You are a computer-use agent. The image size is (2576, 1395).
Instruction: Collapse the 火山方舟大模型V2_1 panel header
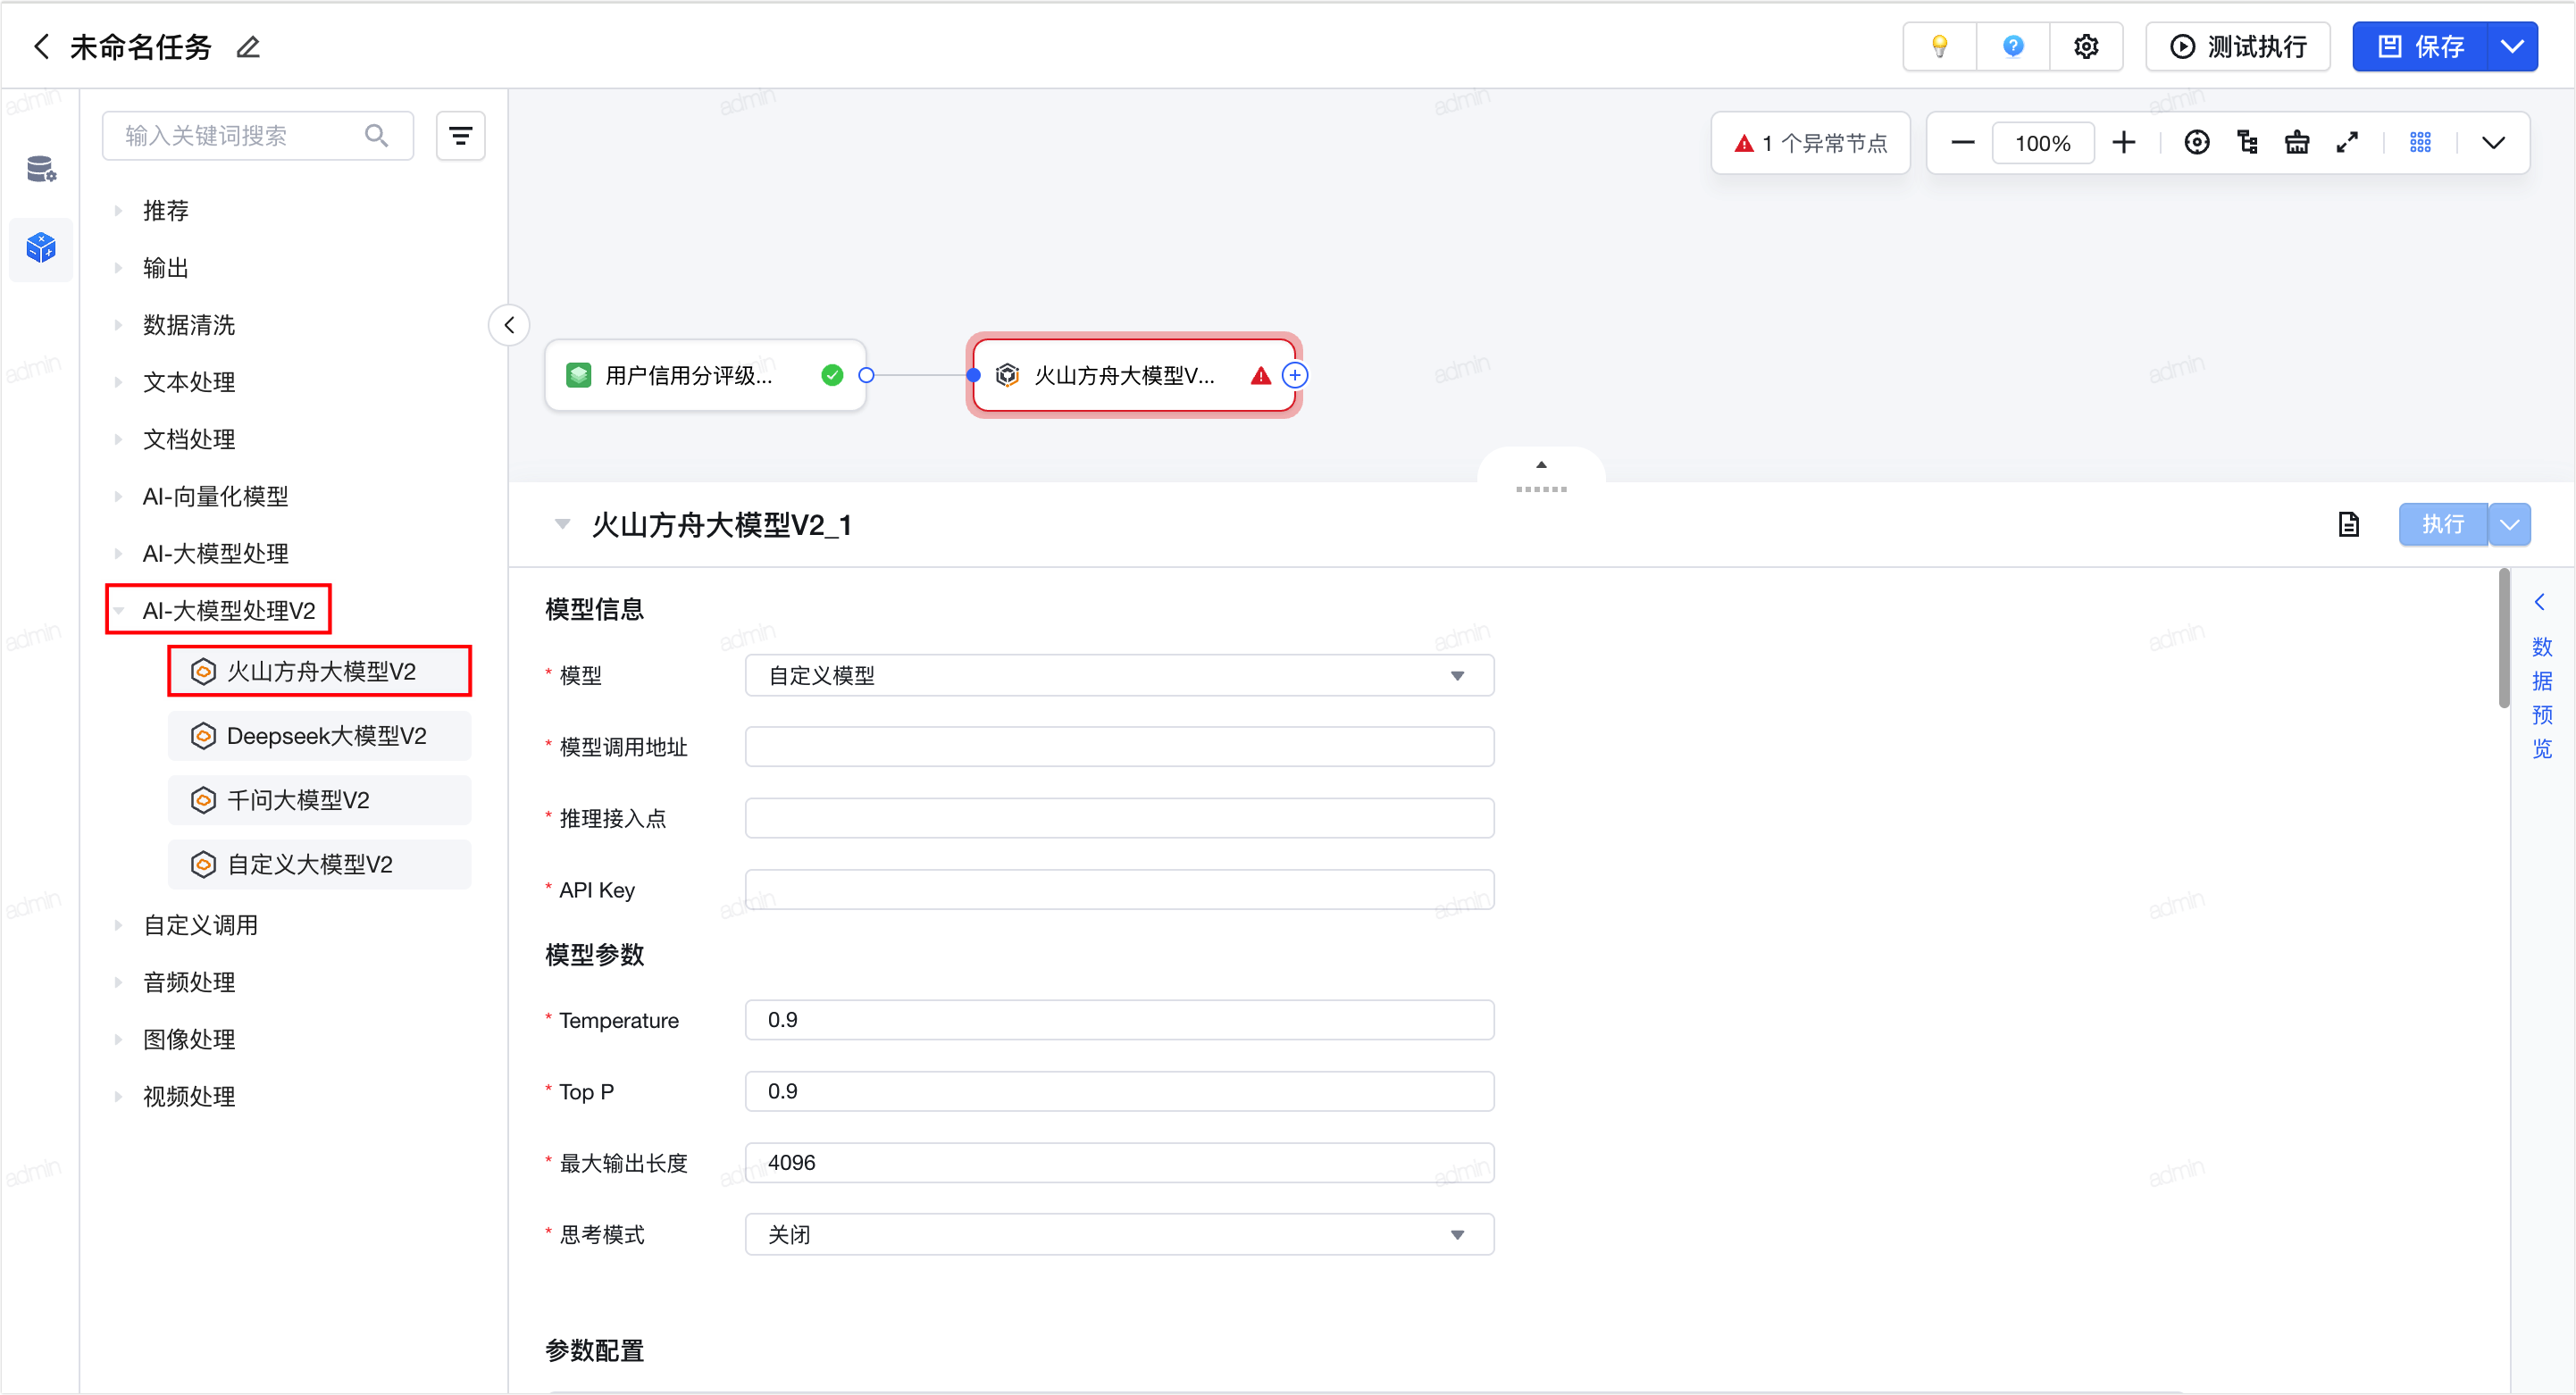point(562,524)
